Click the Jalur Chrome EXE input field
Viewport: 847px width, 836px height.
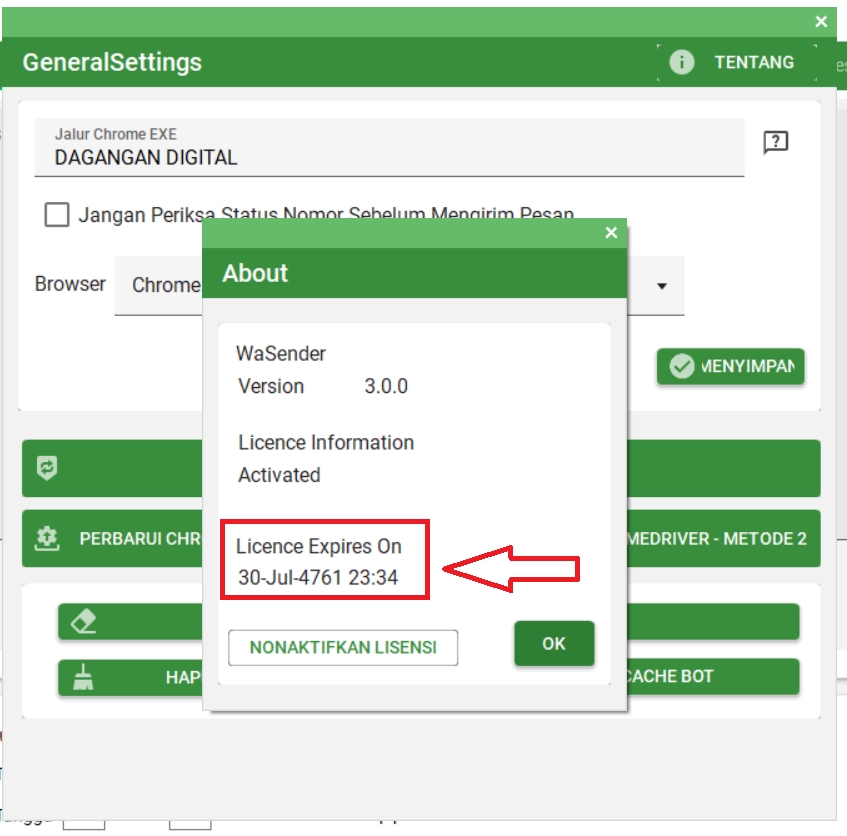pos(389,147)
